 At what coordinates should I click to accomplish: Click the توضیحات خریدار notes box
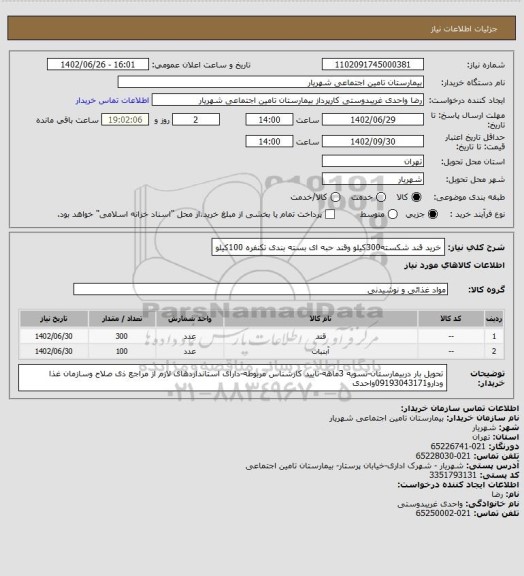232,378
